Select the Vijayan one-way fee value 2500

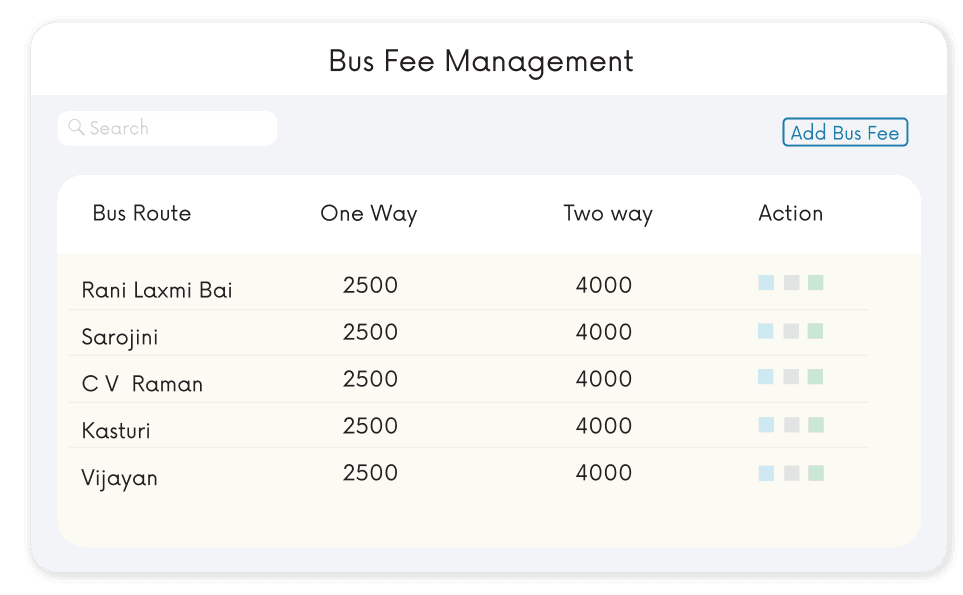(370, 473)
